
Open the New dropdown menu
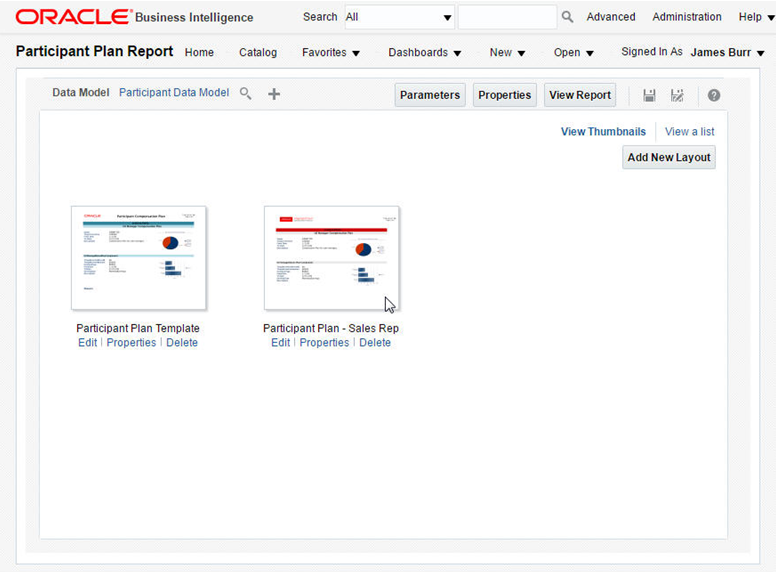507,52
